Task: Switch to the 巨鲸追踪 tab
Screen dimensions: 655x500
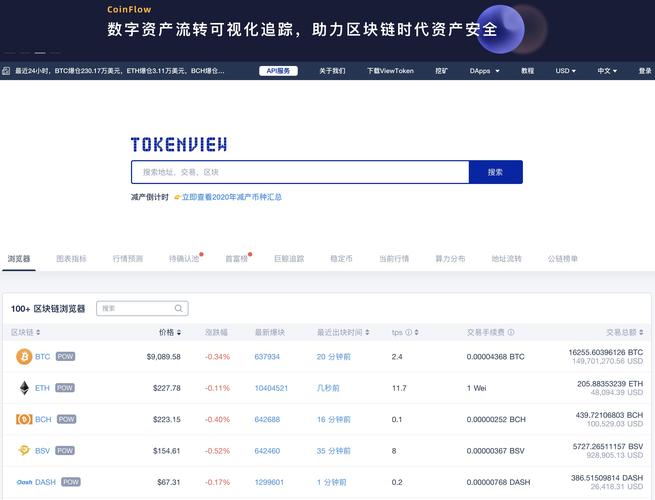Action: pos(289,259)
